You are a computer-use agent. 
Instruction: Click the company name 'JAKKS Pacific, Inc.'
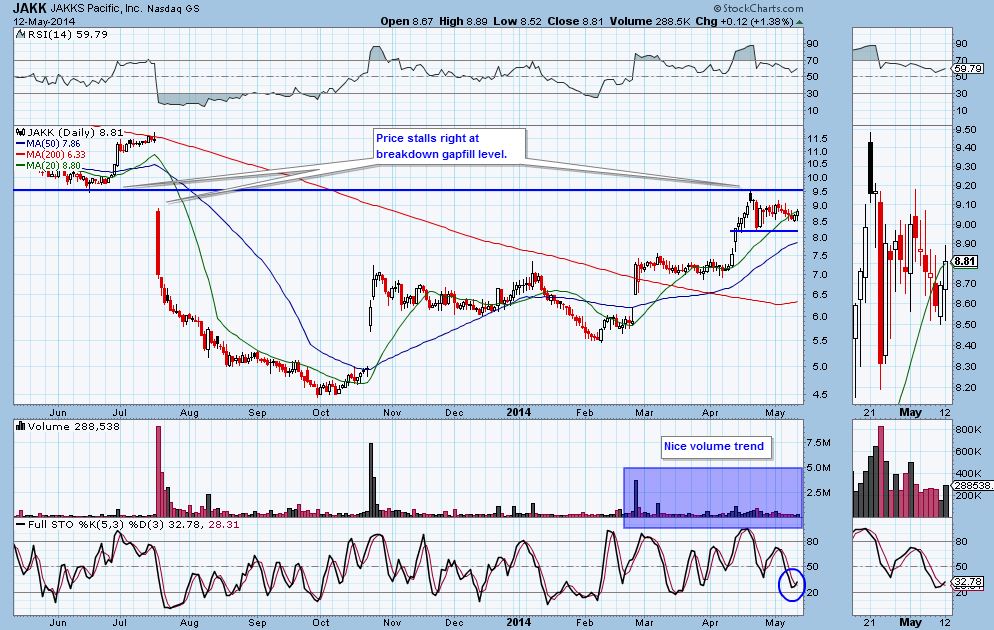point(96,9)
